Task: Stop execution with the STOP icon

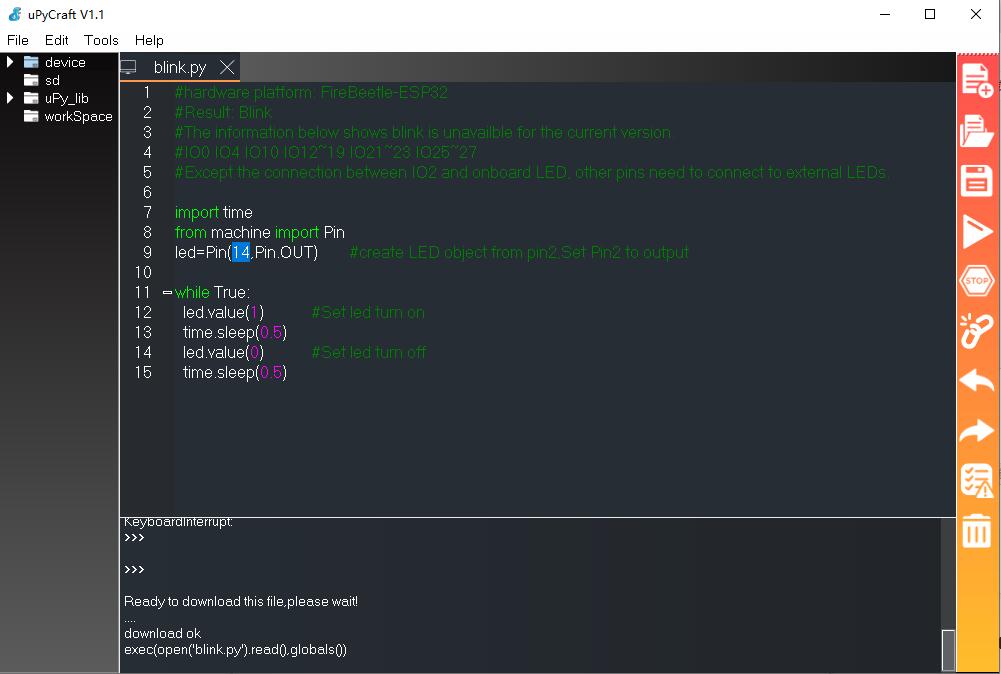Action: click(x=977, y=281)
